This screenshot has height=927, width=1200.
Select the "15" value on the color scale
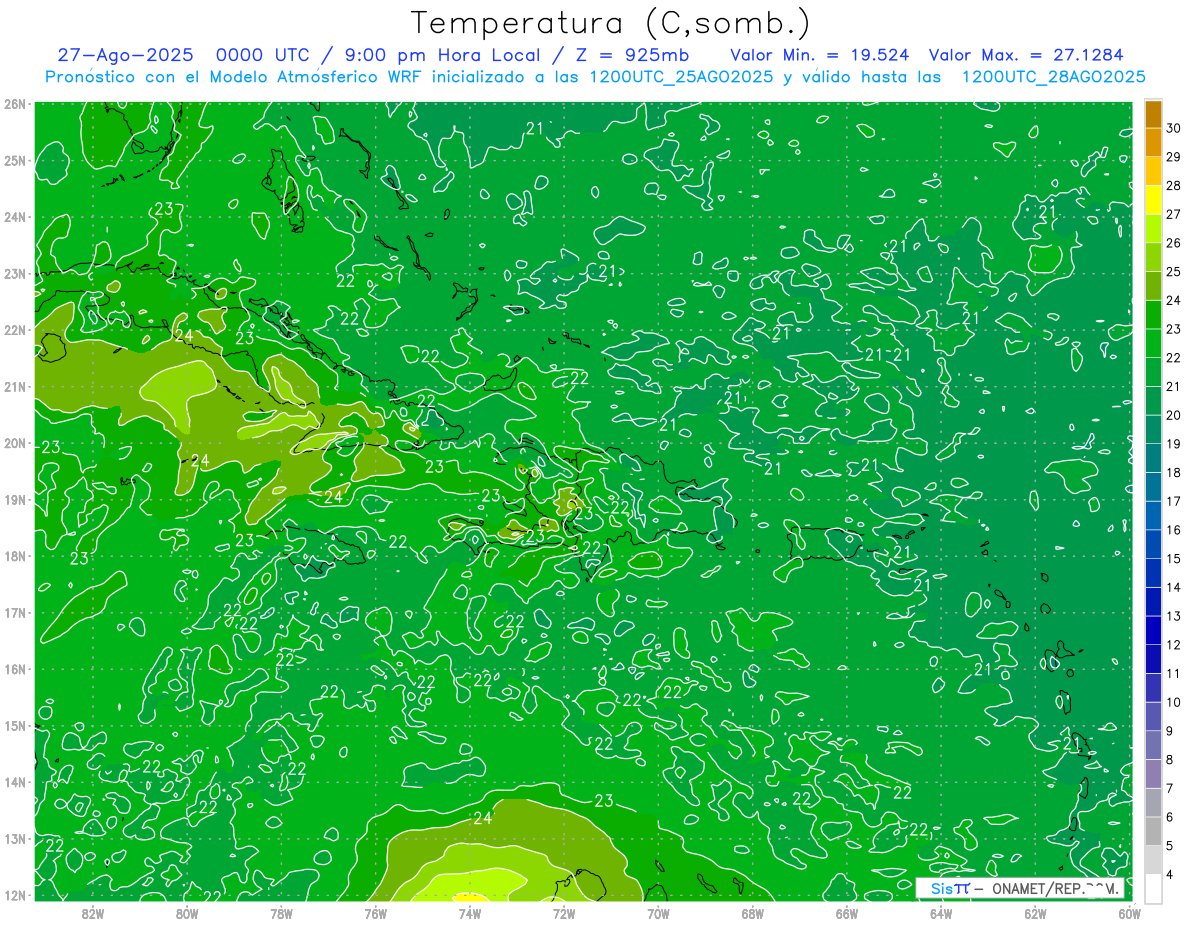tap(1173, 558)
